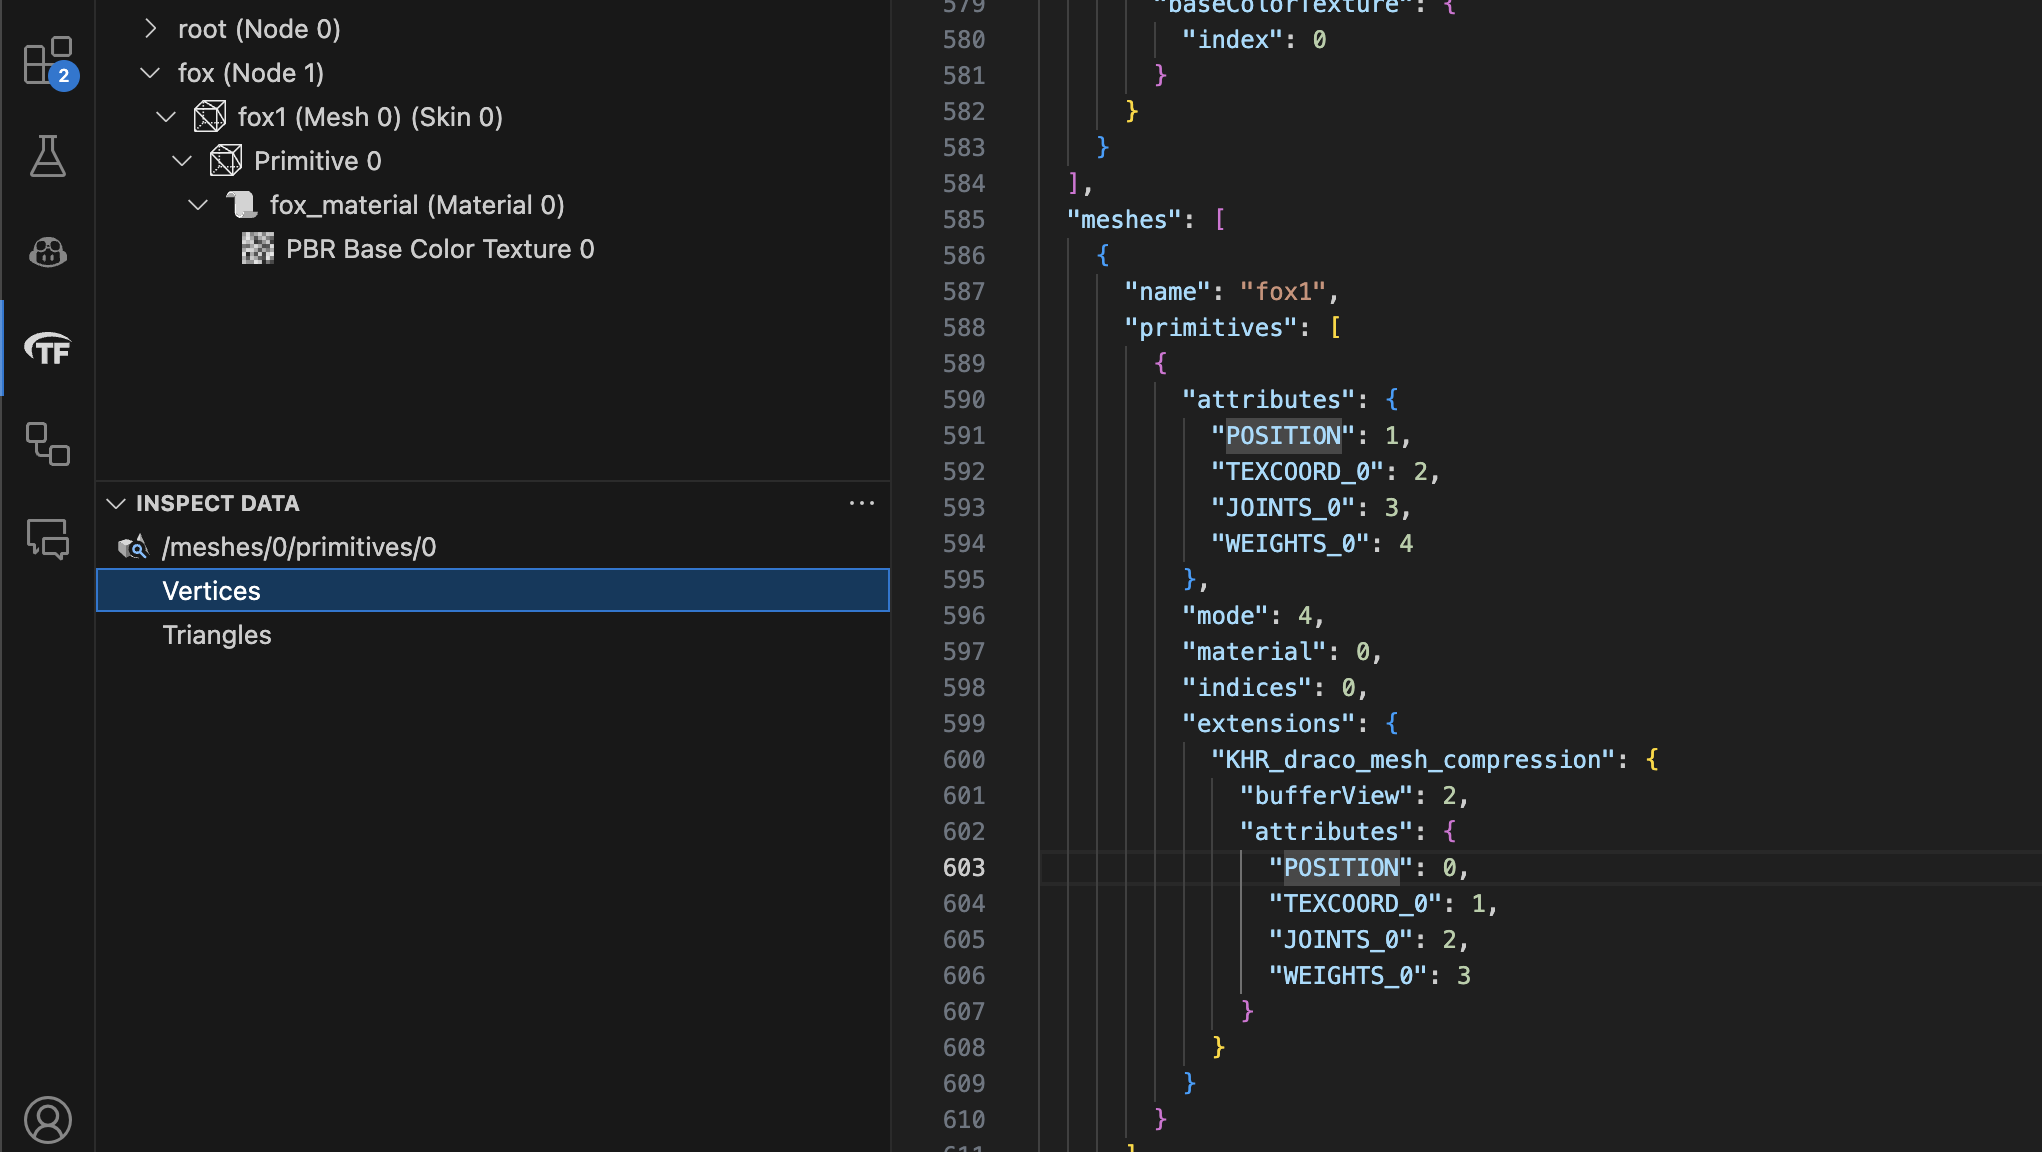Select Vertices in the Inspect Data panel
2042x1152 pixels.
[211, 590]
